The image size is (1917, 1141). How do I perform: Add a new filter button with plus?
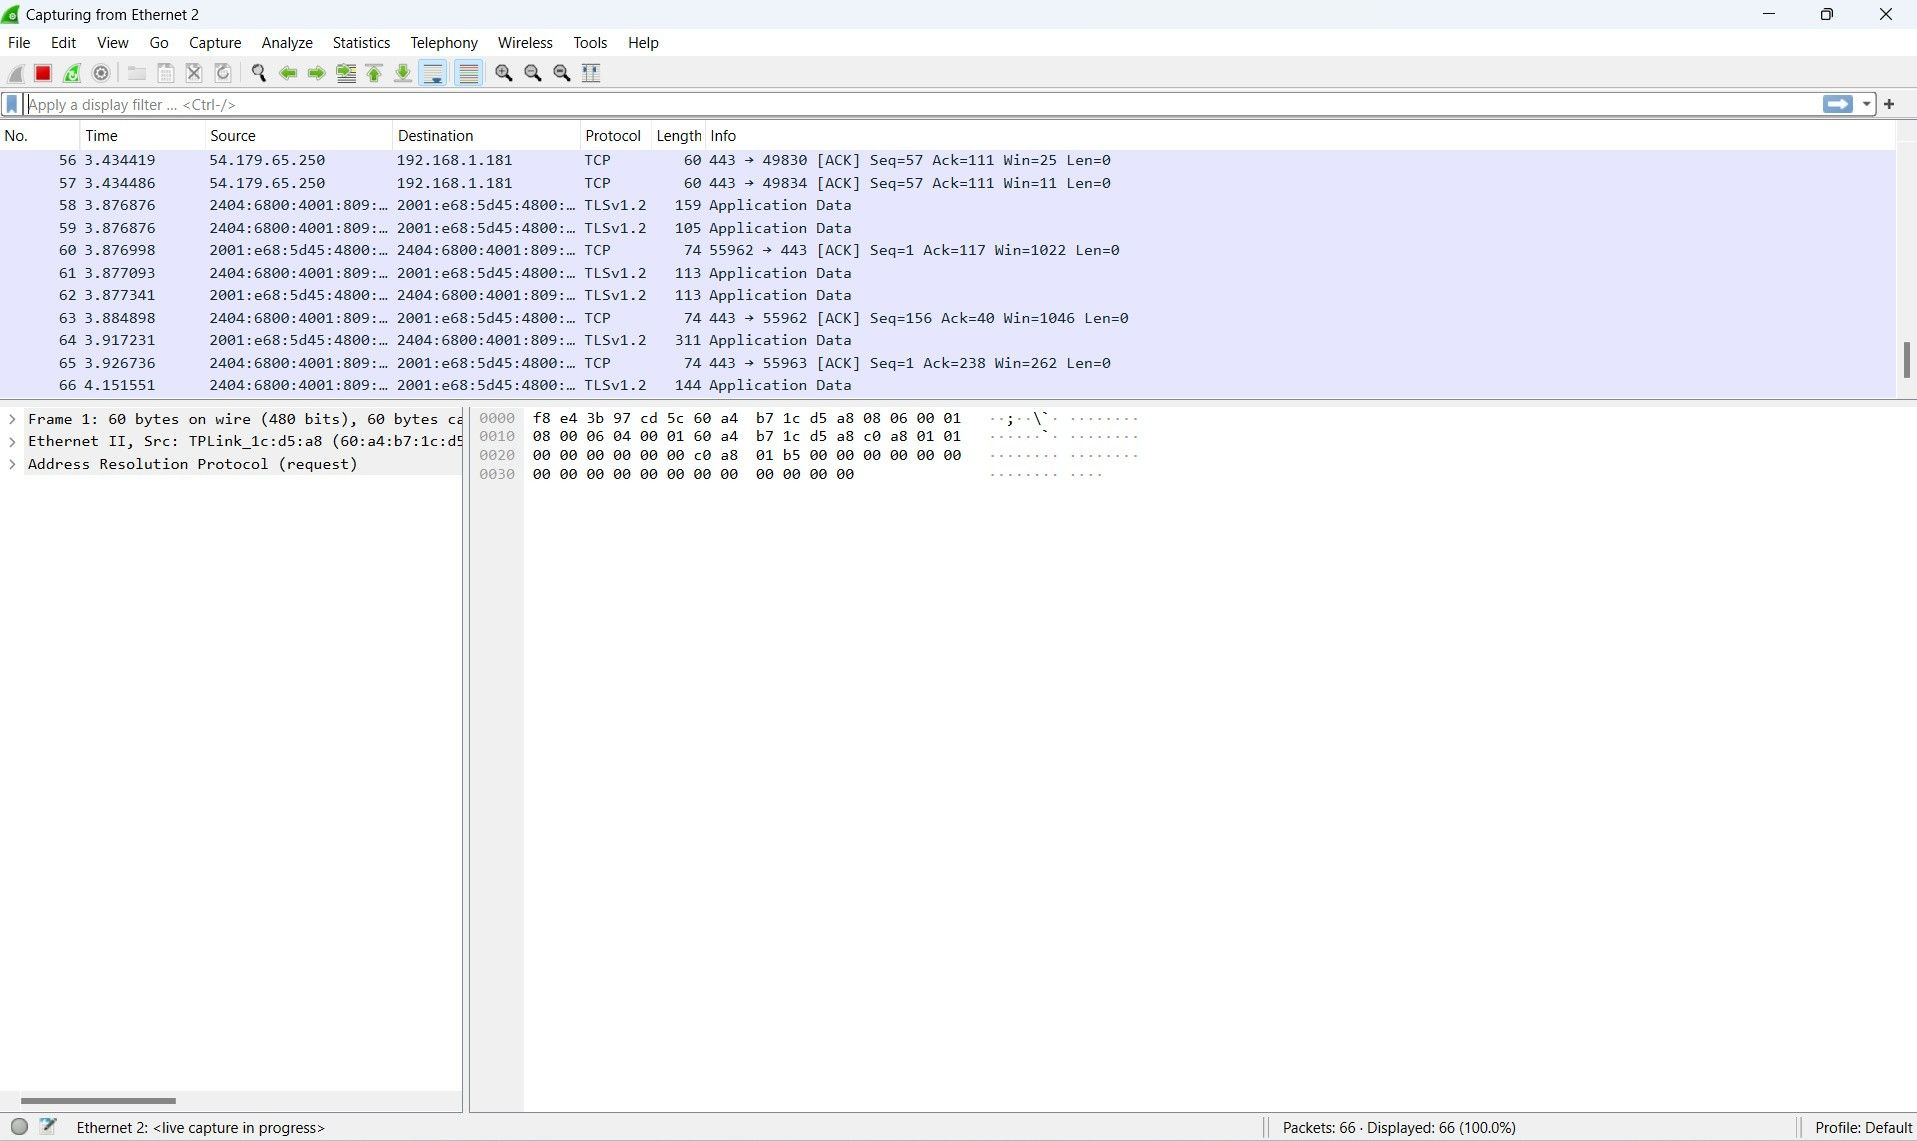point(1890,104)
